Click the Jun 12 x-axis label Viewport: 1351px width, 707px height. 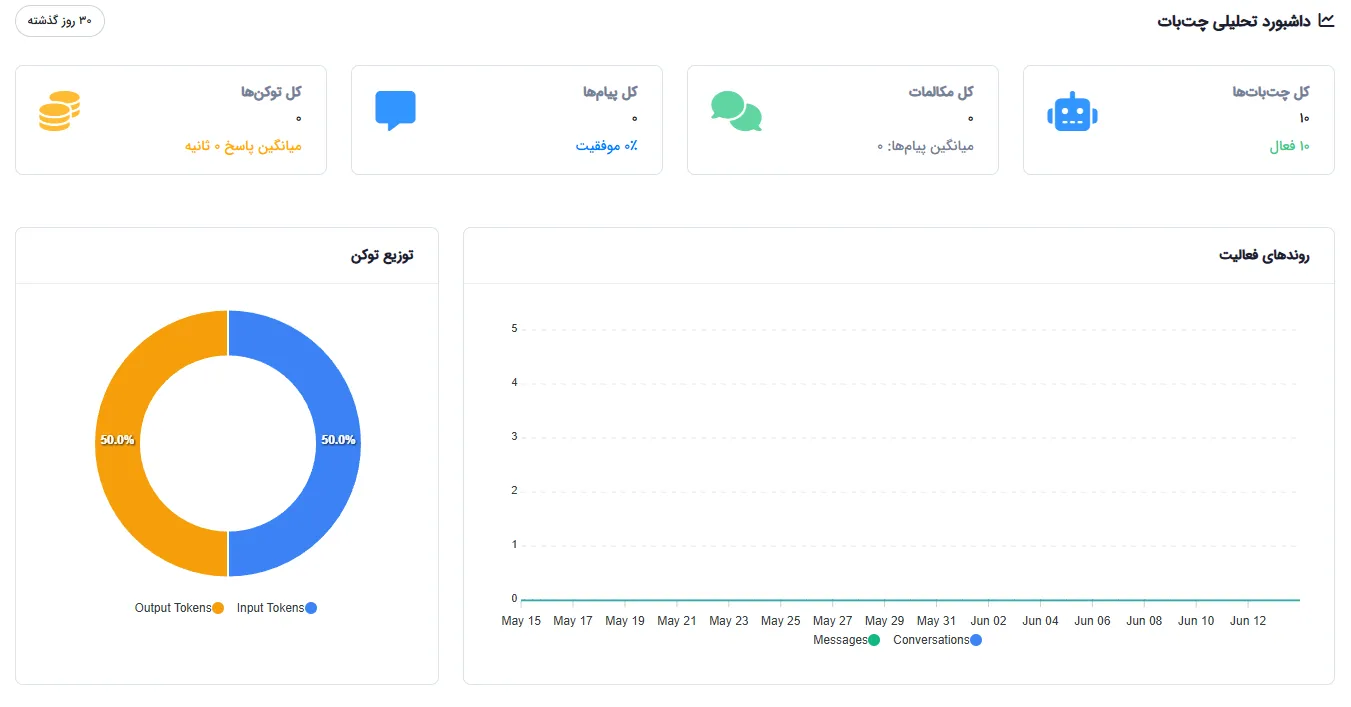coord(1248,621)
